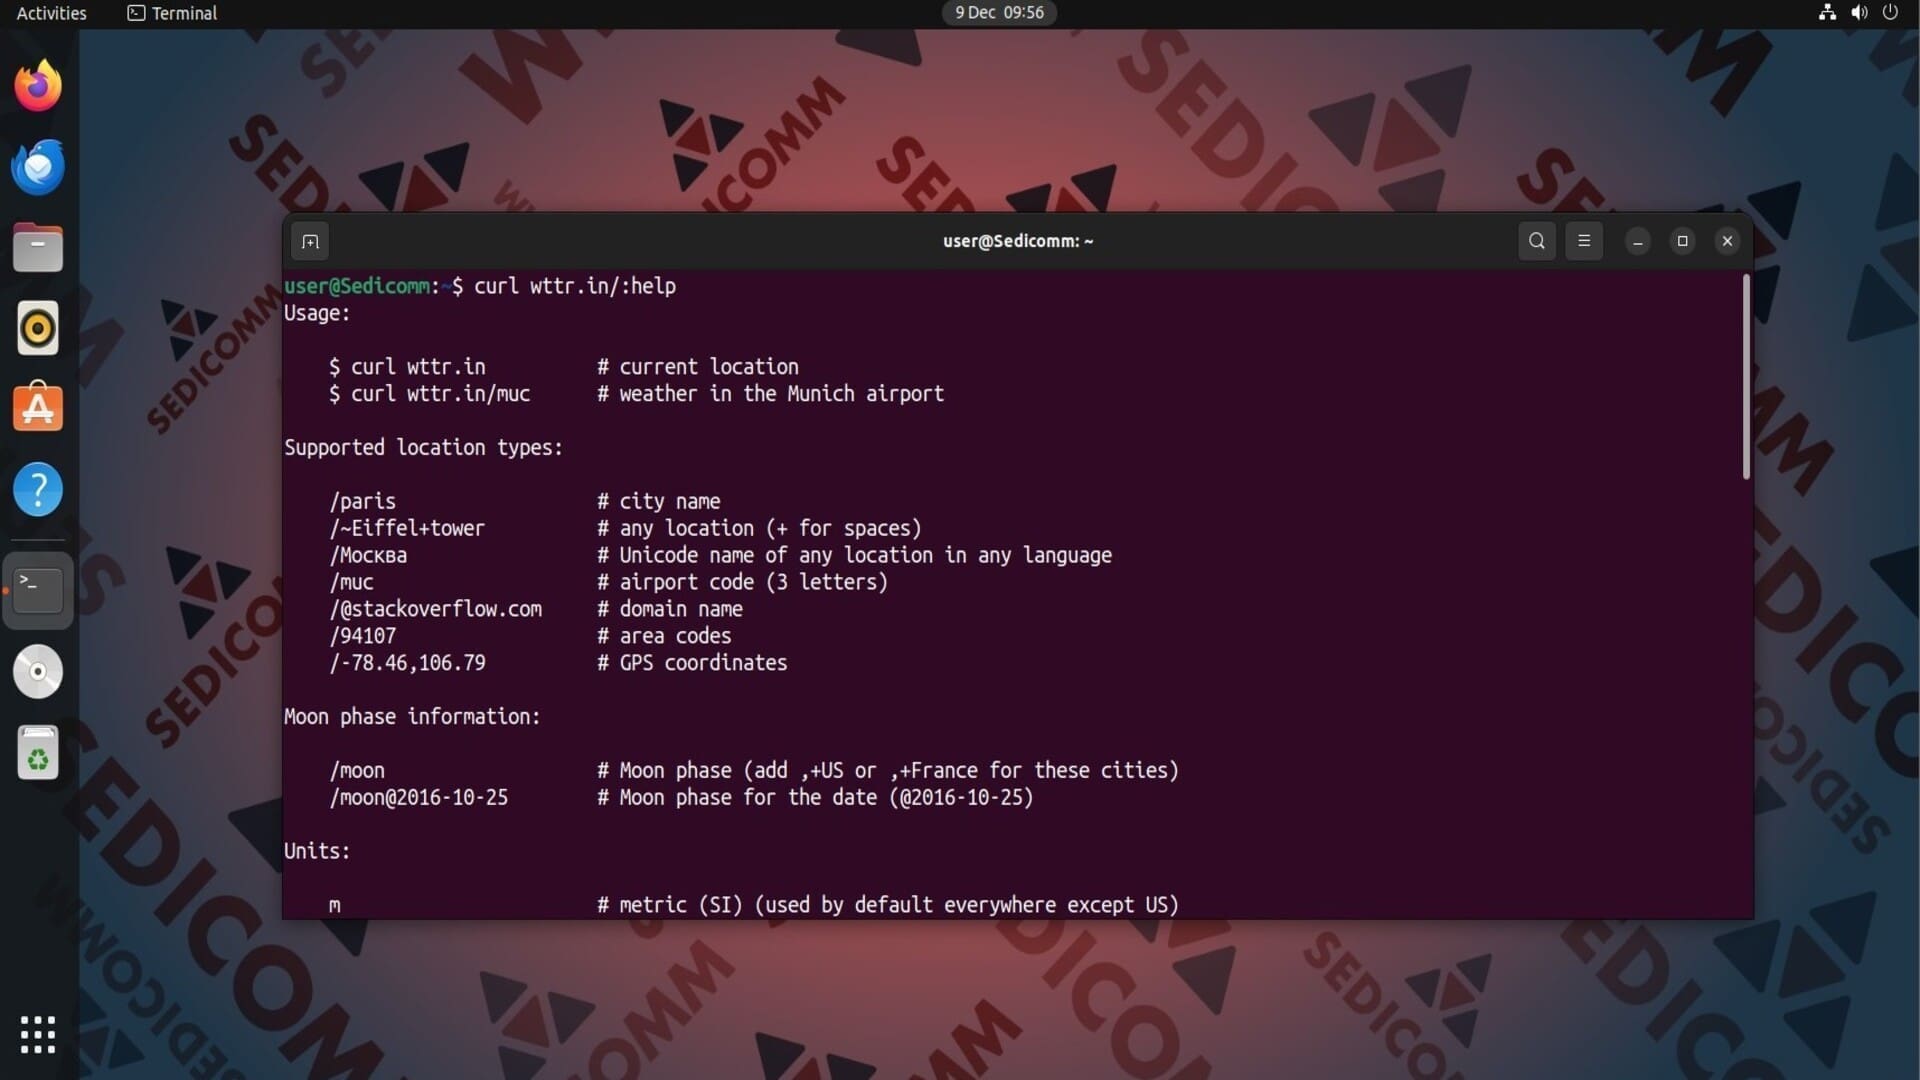Click the '/94107' area code example

pos(362,636)
